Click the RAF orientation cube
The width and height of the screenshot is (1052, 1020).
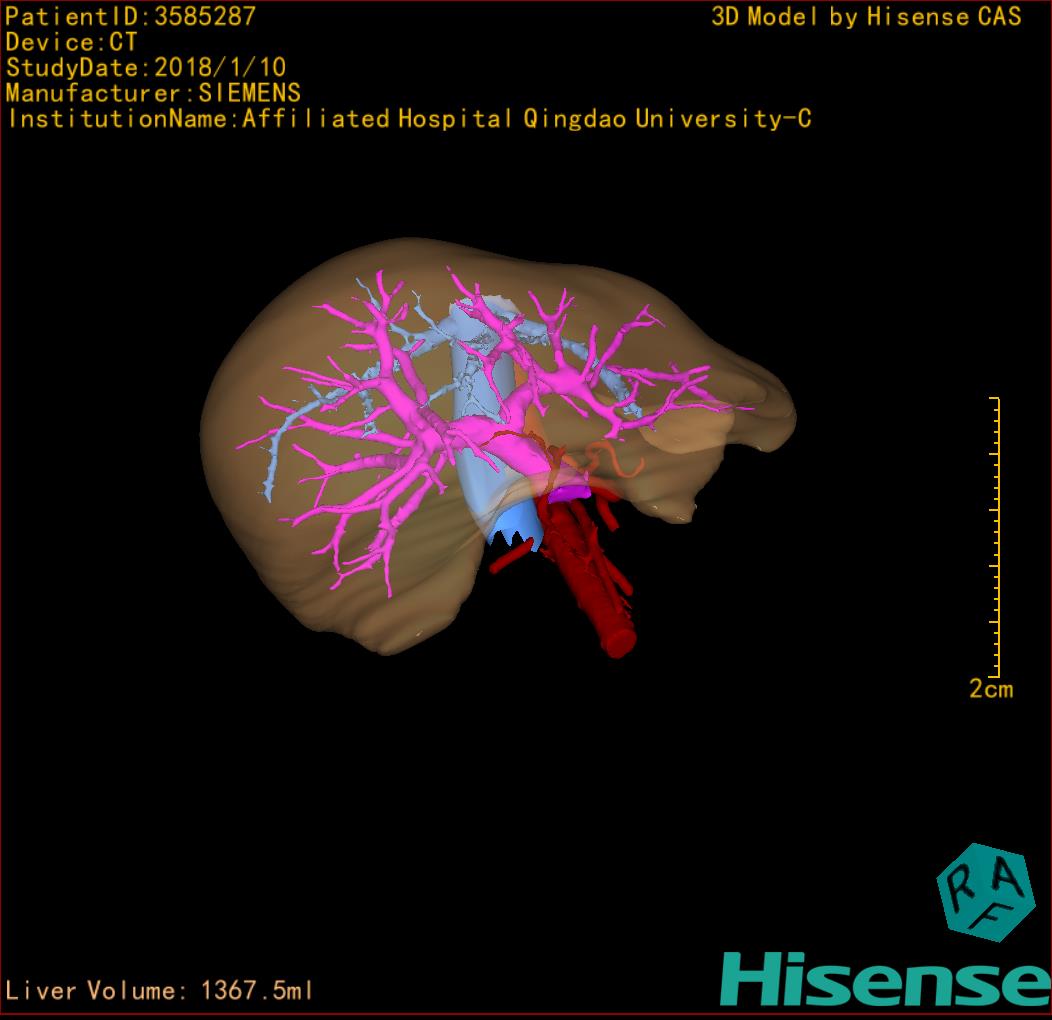point(986,892)
